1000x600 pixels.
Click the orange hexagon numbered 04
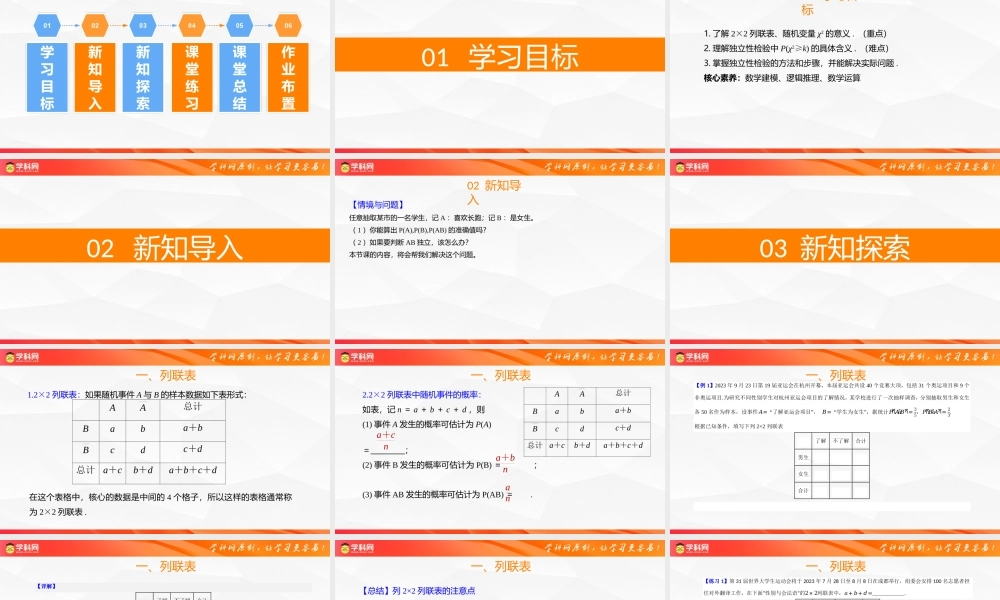click(x=191, y=26)
